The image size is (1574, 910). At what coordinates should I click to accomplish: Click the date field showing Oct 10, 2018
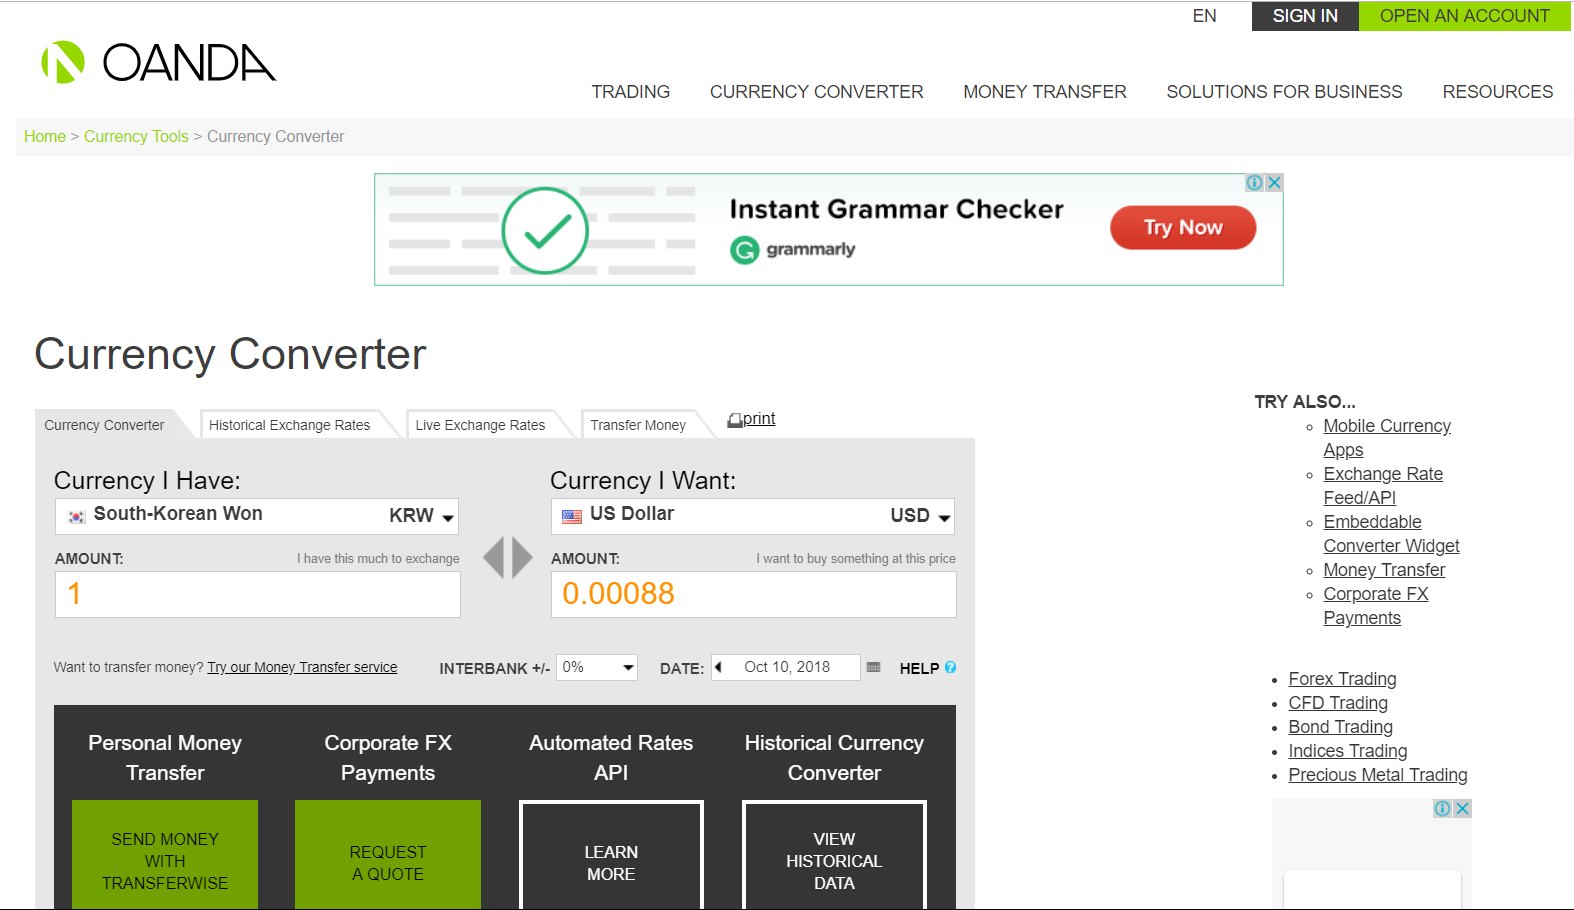(787, 667)
